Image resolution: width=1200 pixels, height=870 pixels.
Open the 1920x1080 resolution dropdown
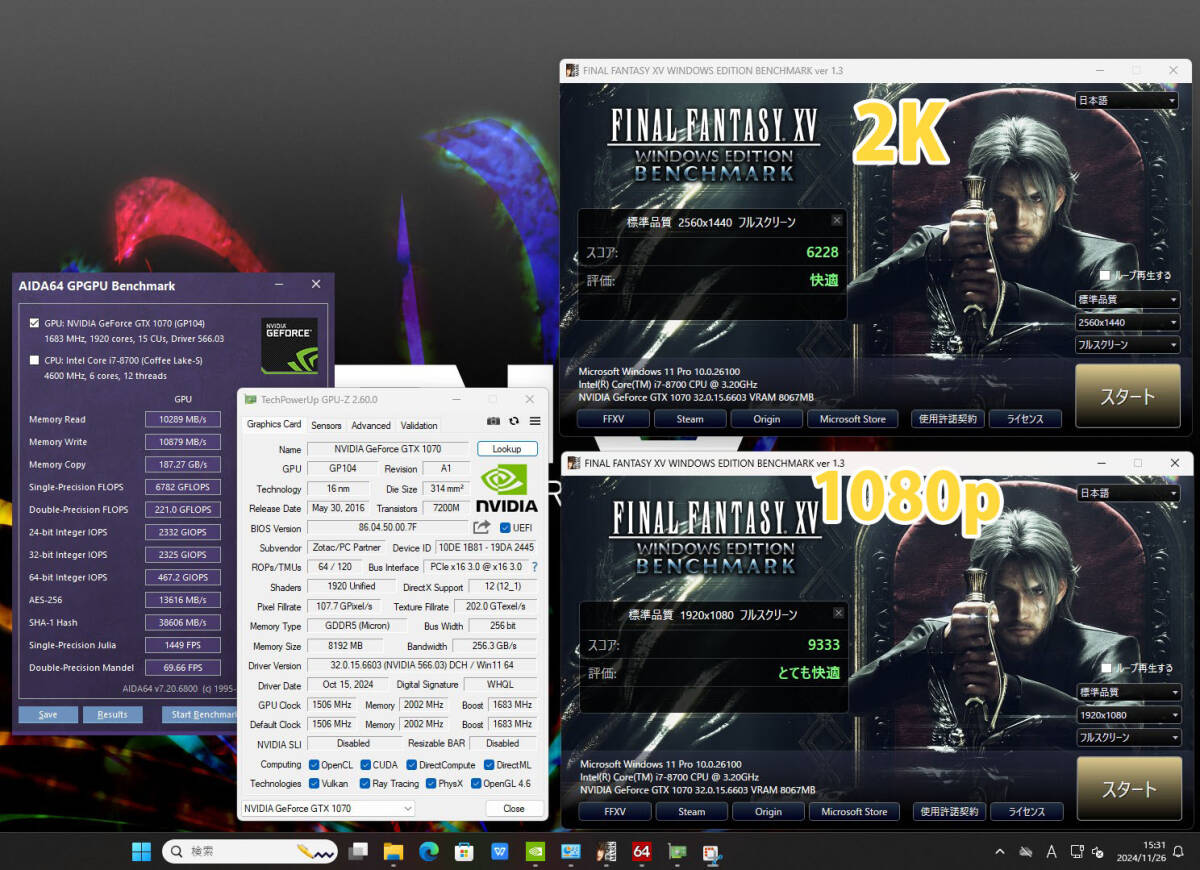(1128, 715)
